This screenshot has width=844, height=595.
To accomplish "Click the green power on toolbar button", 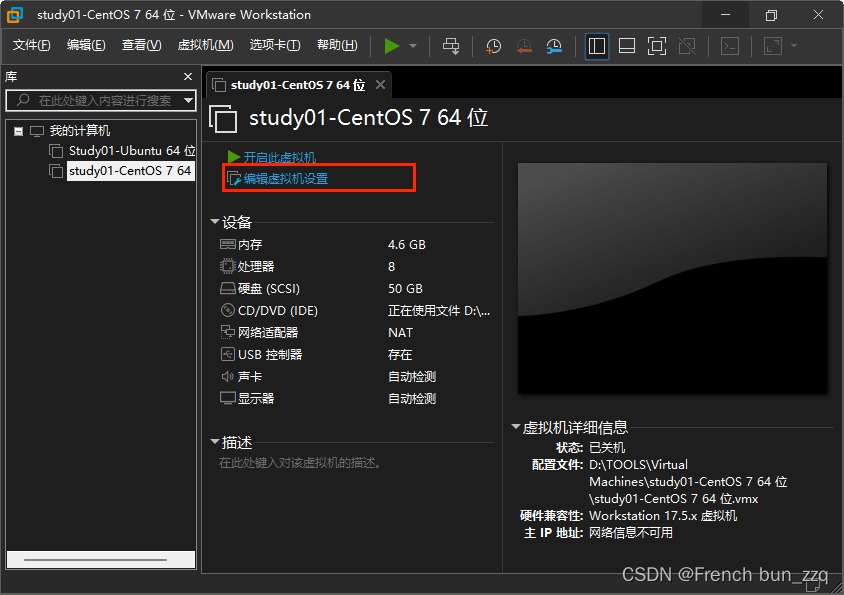I will [x=392, y=46].
